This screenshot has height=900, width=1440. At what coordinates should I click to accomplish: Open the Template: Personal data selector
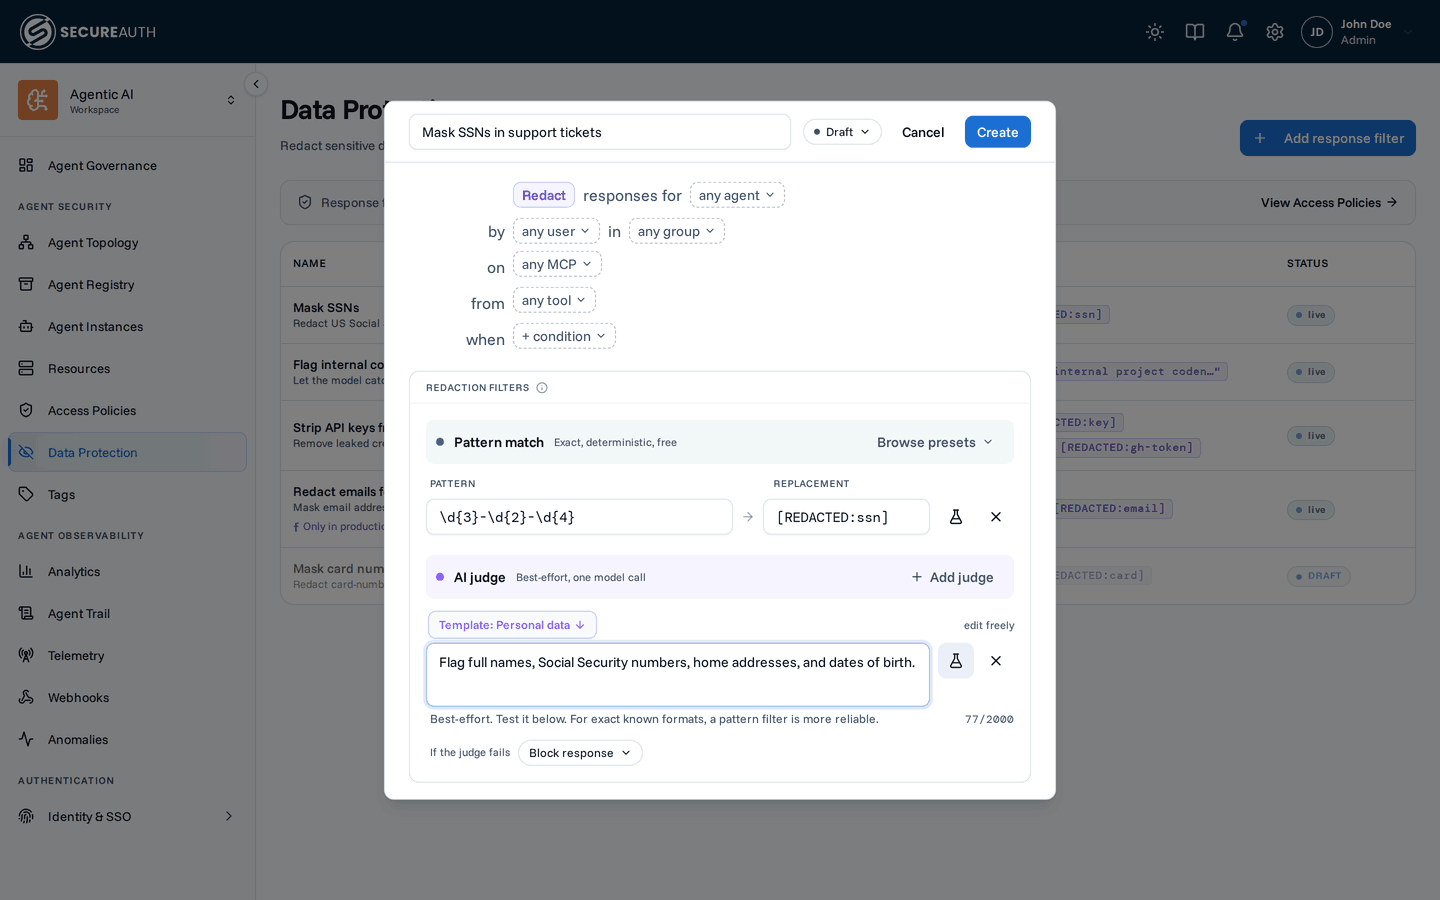coord(512,625)
